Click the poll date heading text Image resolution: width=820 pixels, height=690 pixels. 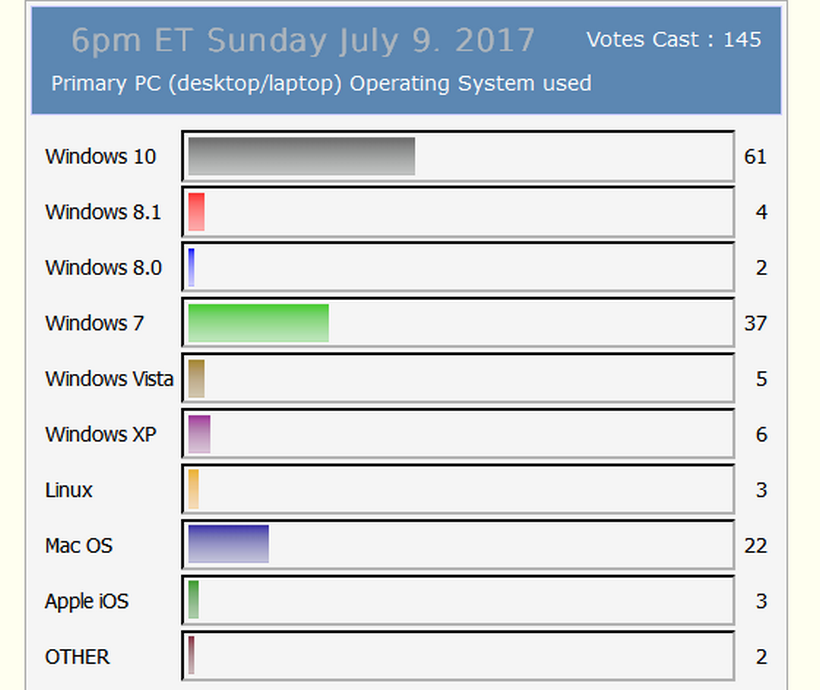[x=303, y=41]
